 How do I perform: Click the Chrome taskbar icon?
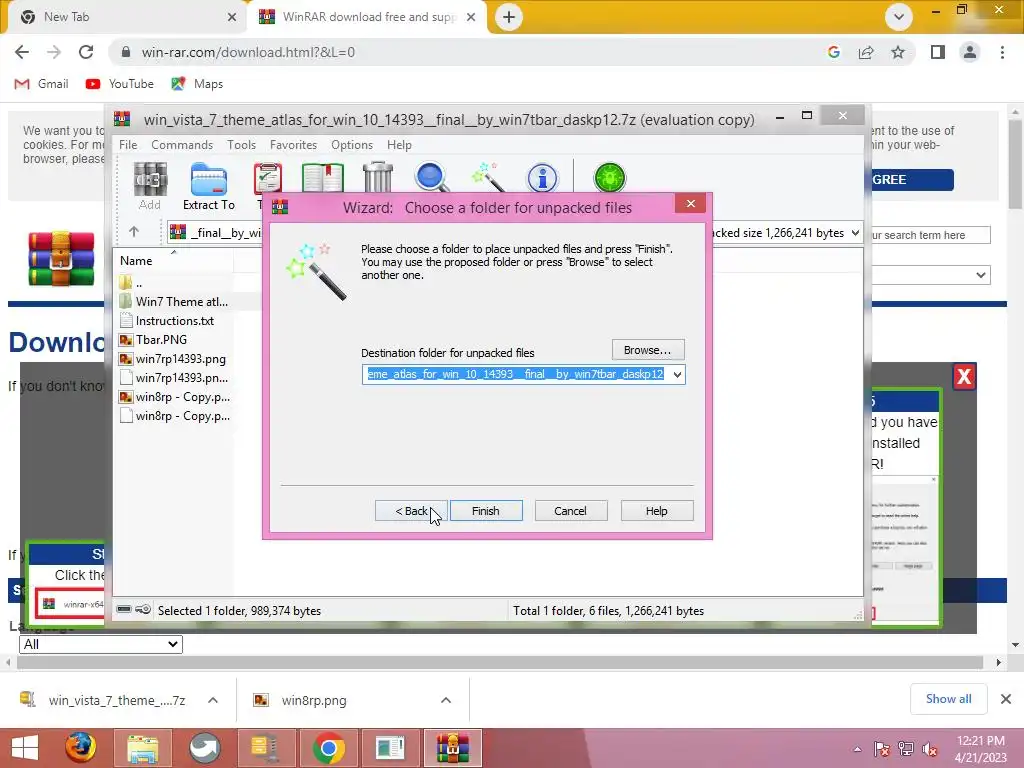point(328,748)
